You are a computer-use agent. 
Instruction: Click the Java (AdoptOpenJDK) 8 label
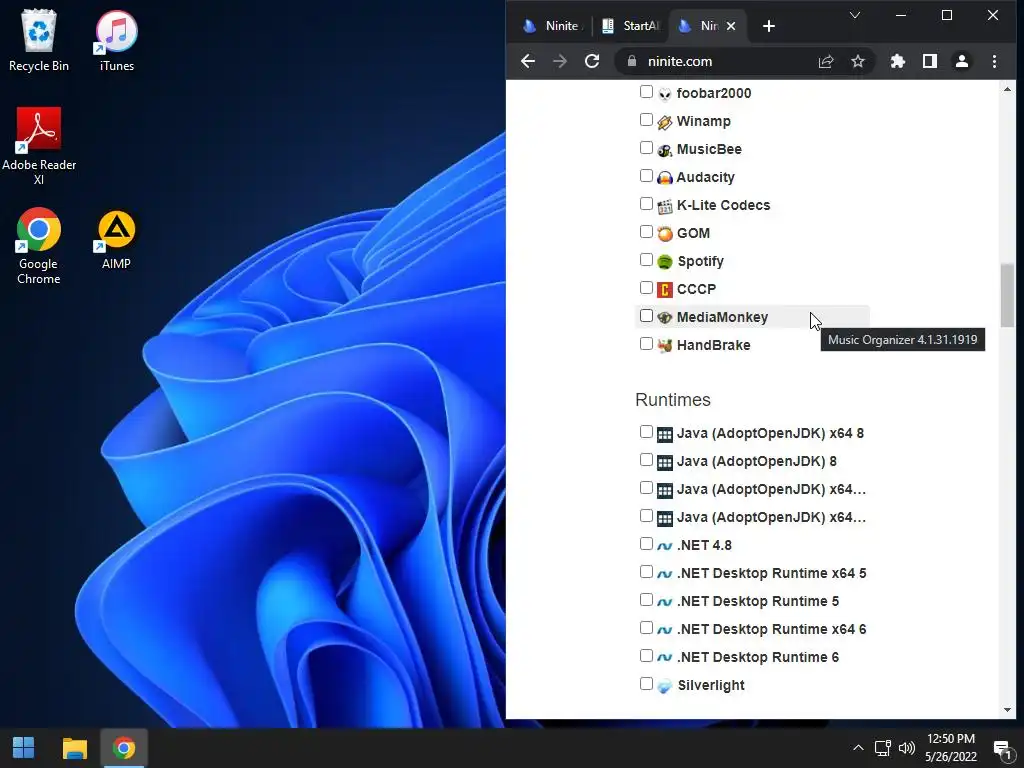756,462
